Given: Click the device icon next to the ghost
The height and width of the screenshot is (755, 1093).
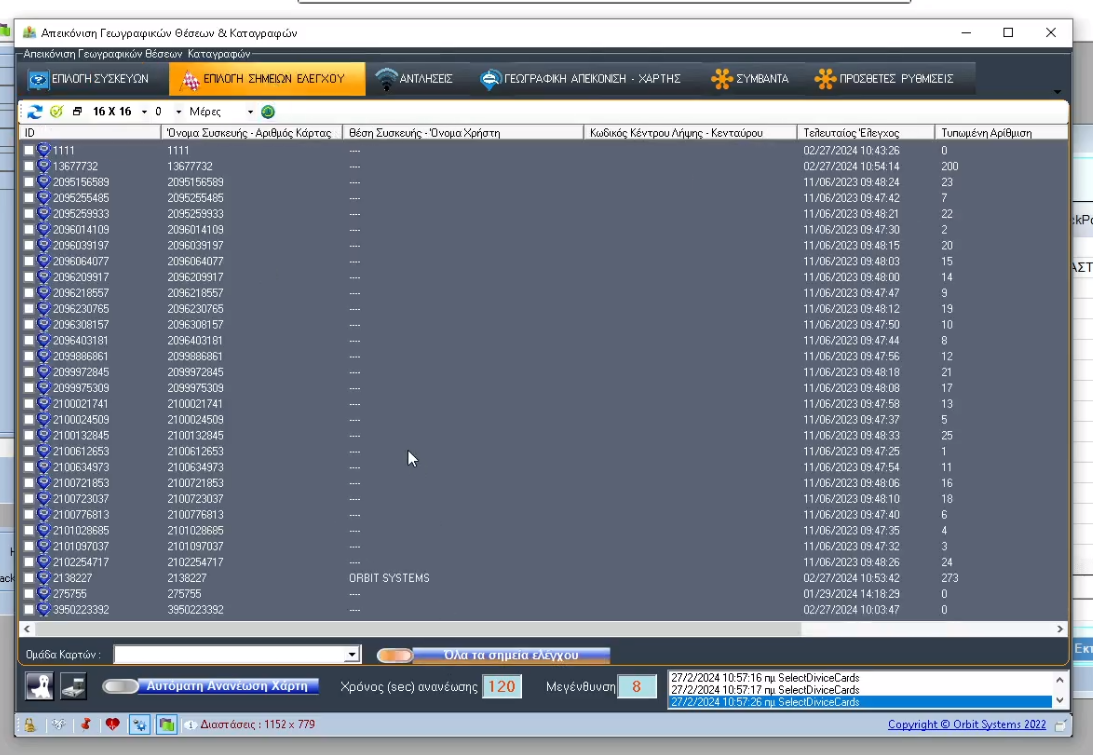Looking at the screenshot, I should [72, 686].
